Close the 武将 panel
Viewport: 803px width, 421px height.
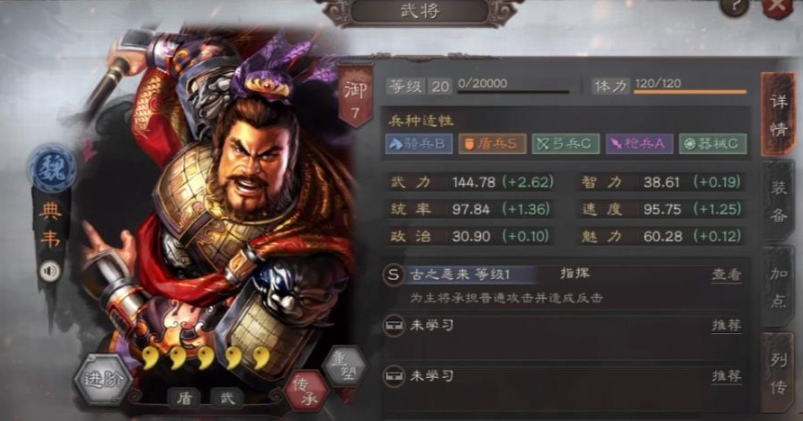point(777,7)
